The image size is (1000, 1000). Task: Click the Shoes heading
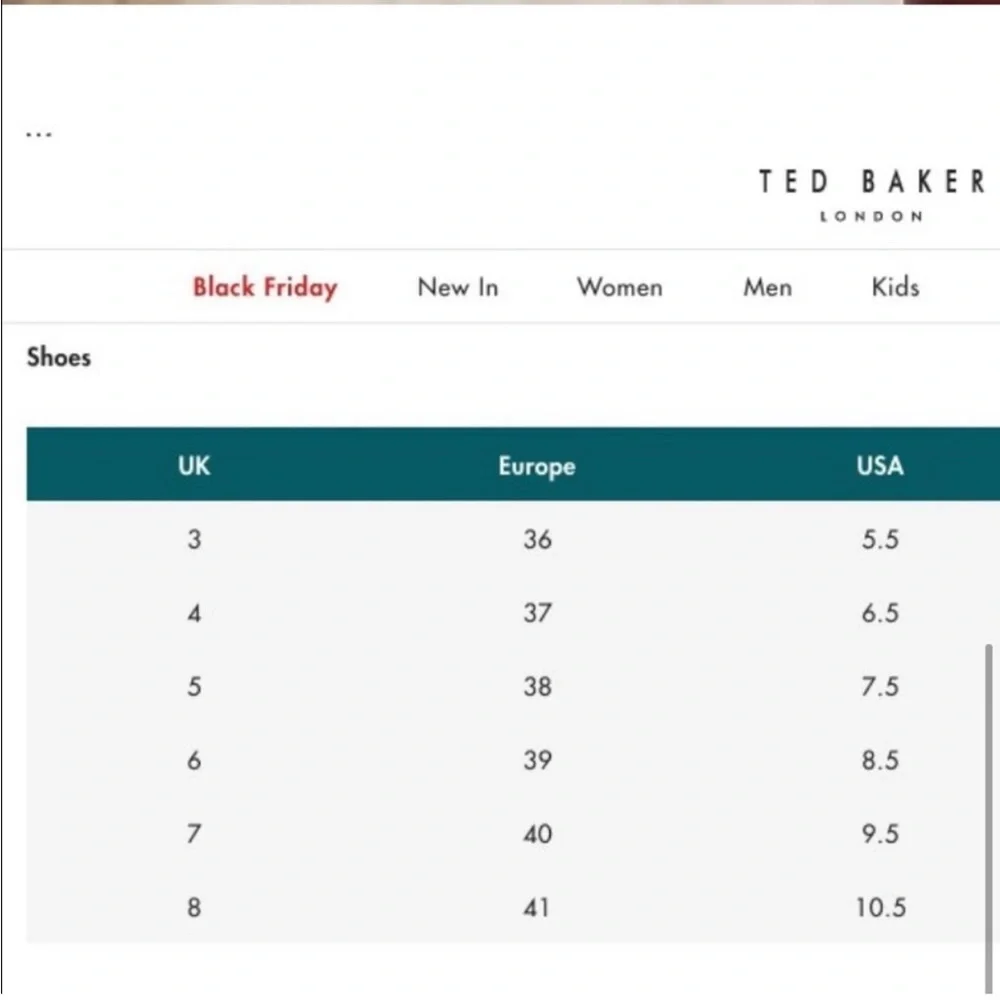tap(58, 357)
